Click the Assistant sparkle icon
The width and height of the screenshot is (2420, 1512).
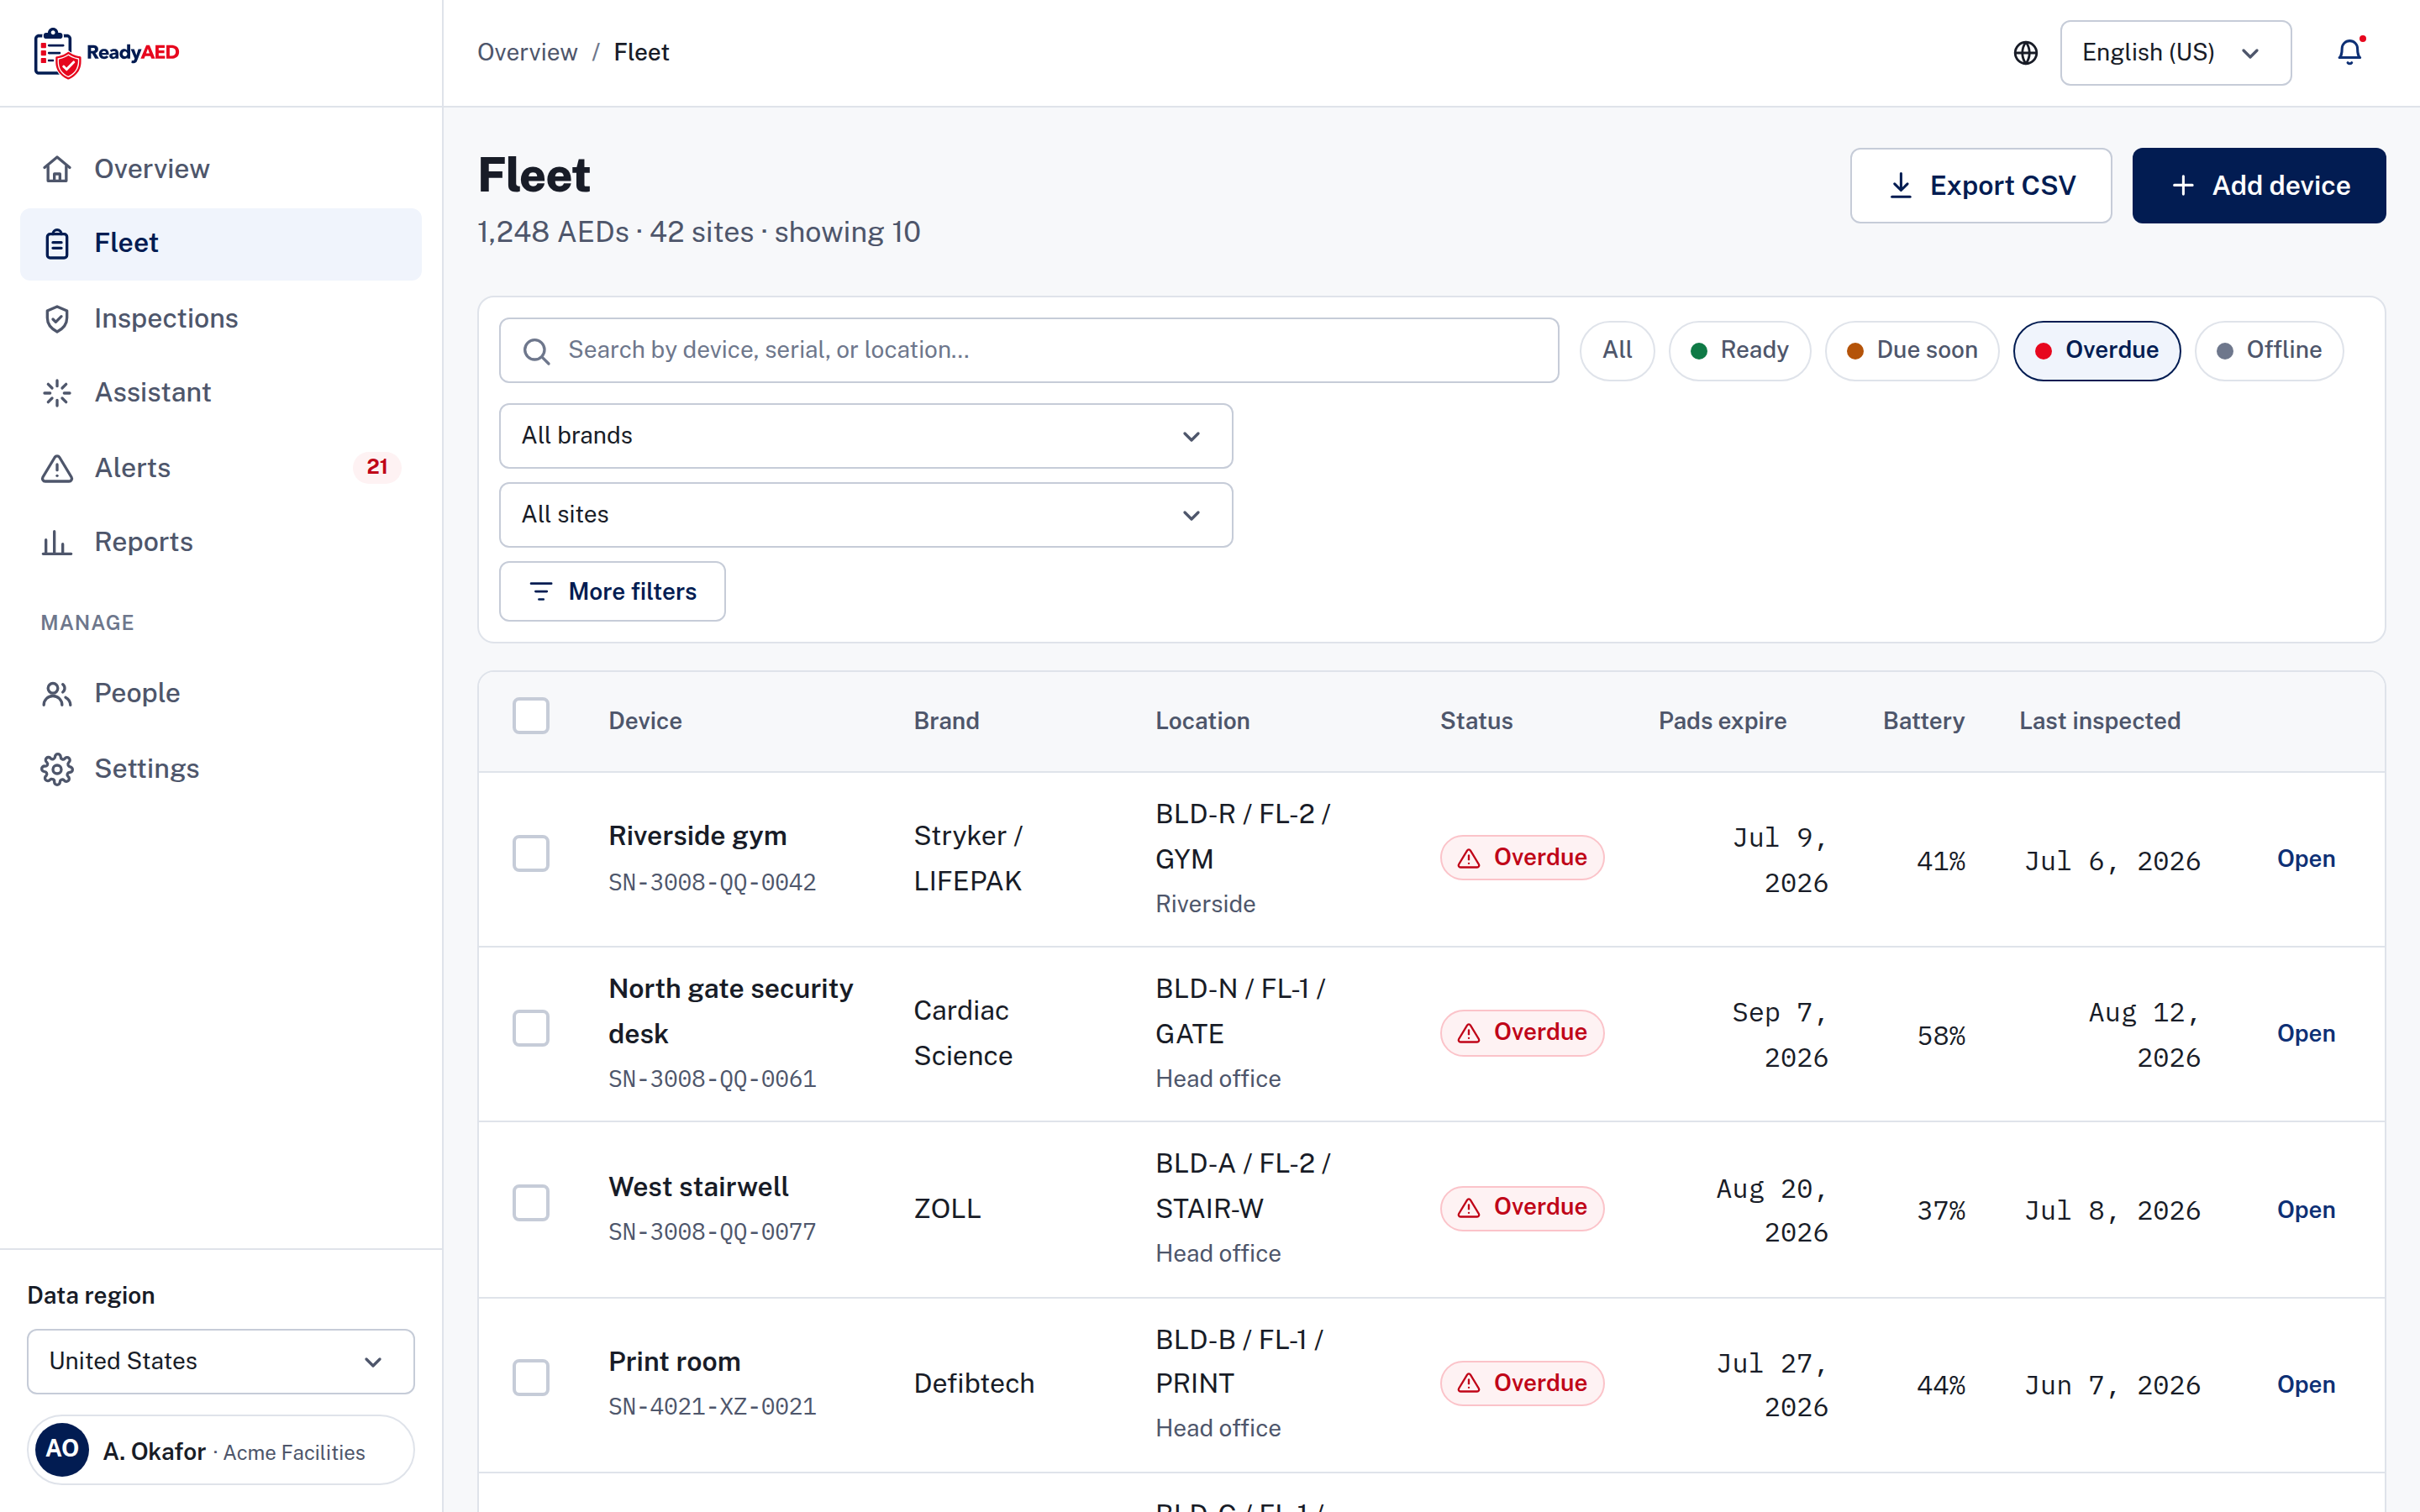(57, 392)
